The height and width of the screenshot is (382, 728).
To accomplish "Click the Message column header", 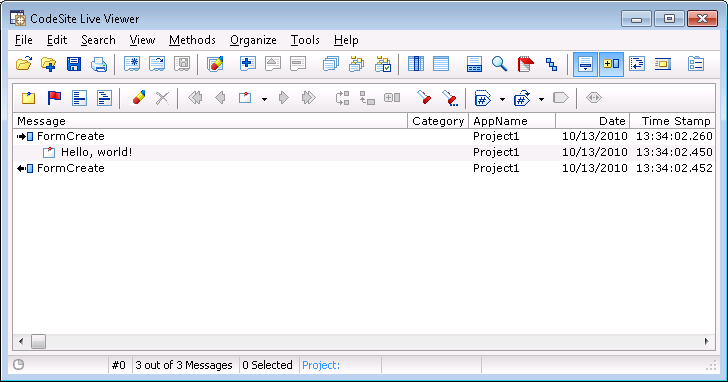I will tap(210, 121).
